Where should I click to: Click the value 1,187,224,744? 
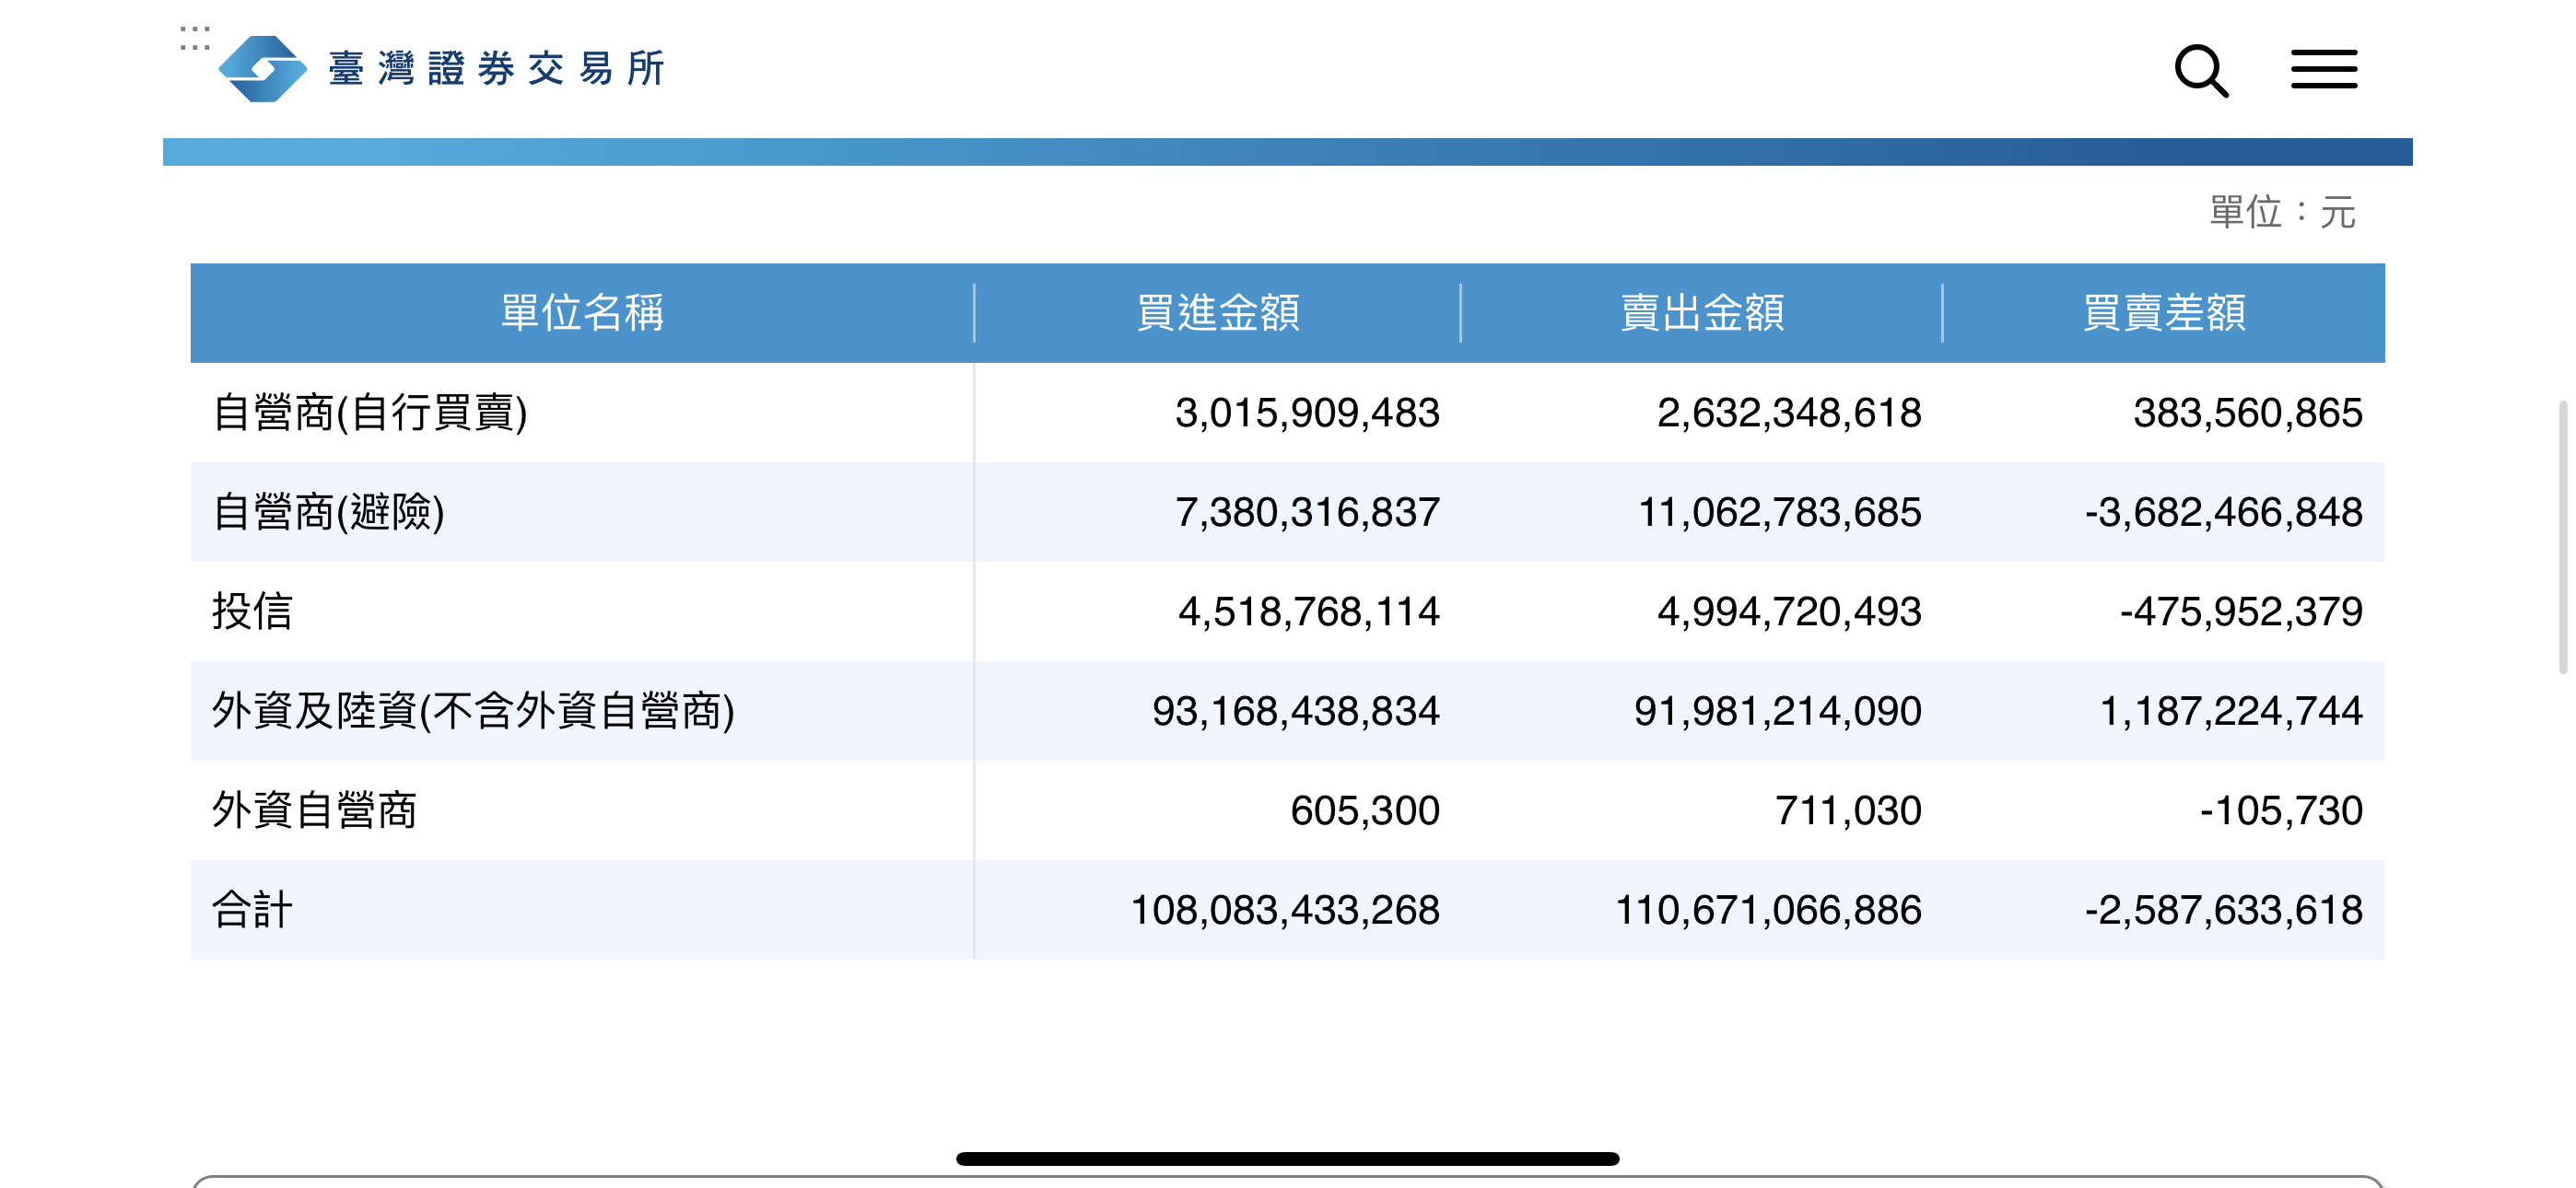coord(2231,711)
